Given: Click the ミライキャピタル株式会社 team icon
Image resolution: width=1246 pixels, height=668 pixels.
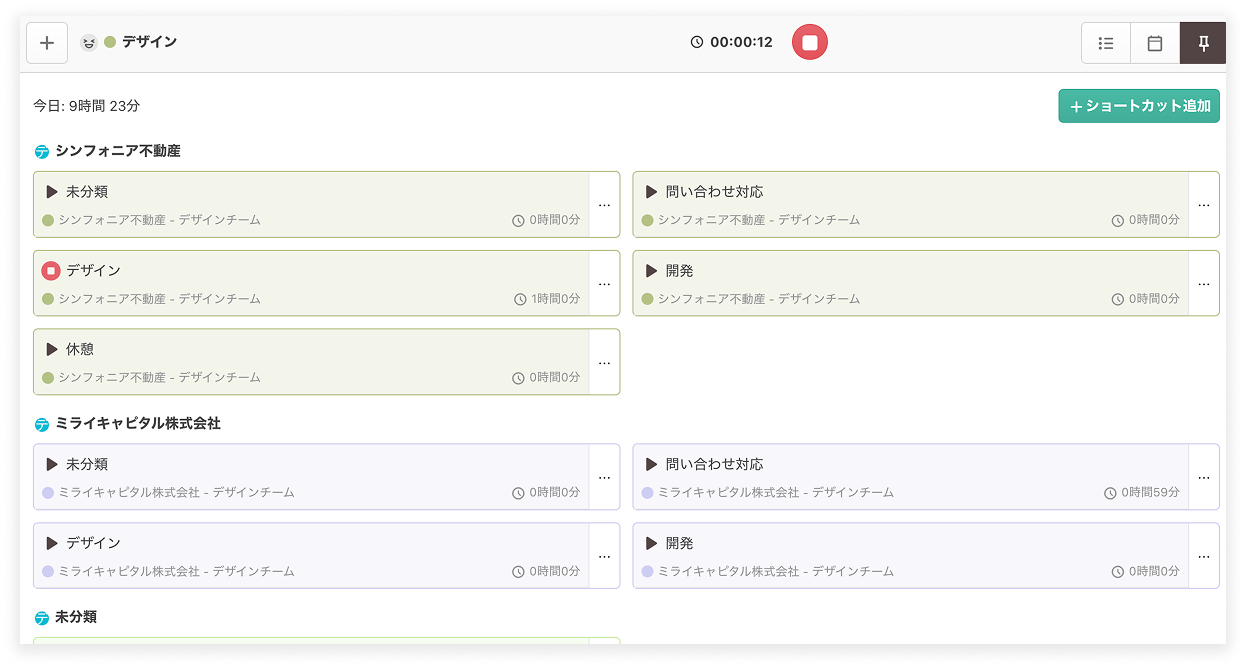Looking at the screenshot, I should tap(40, 424).
